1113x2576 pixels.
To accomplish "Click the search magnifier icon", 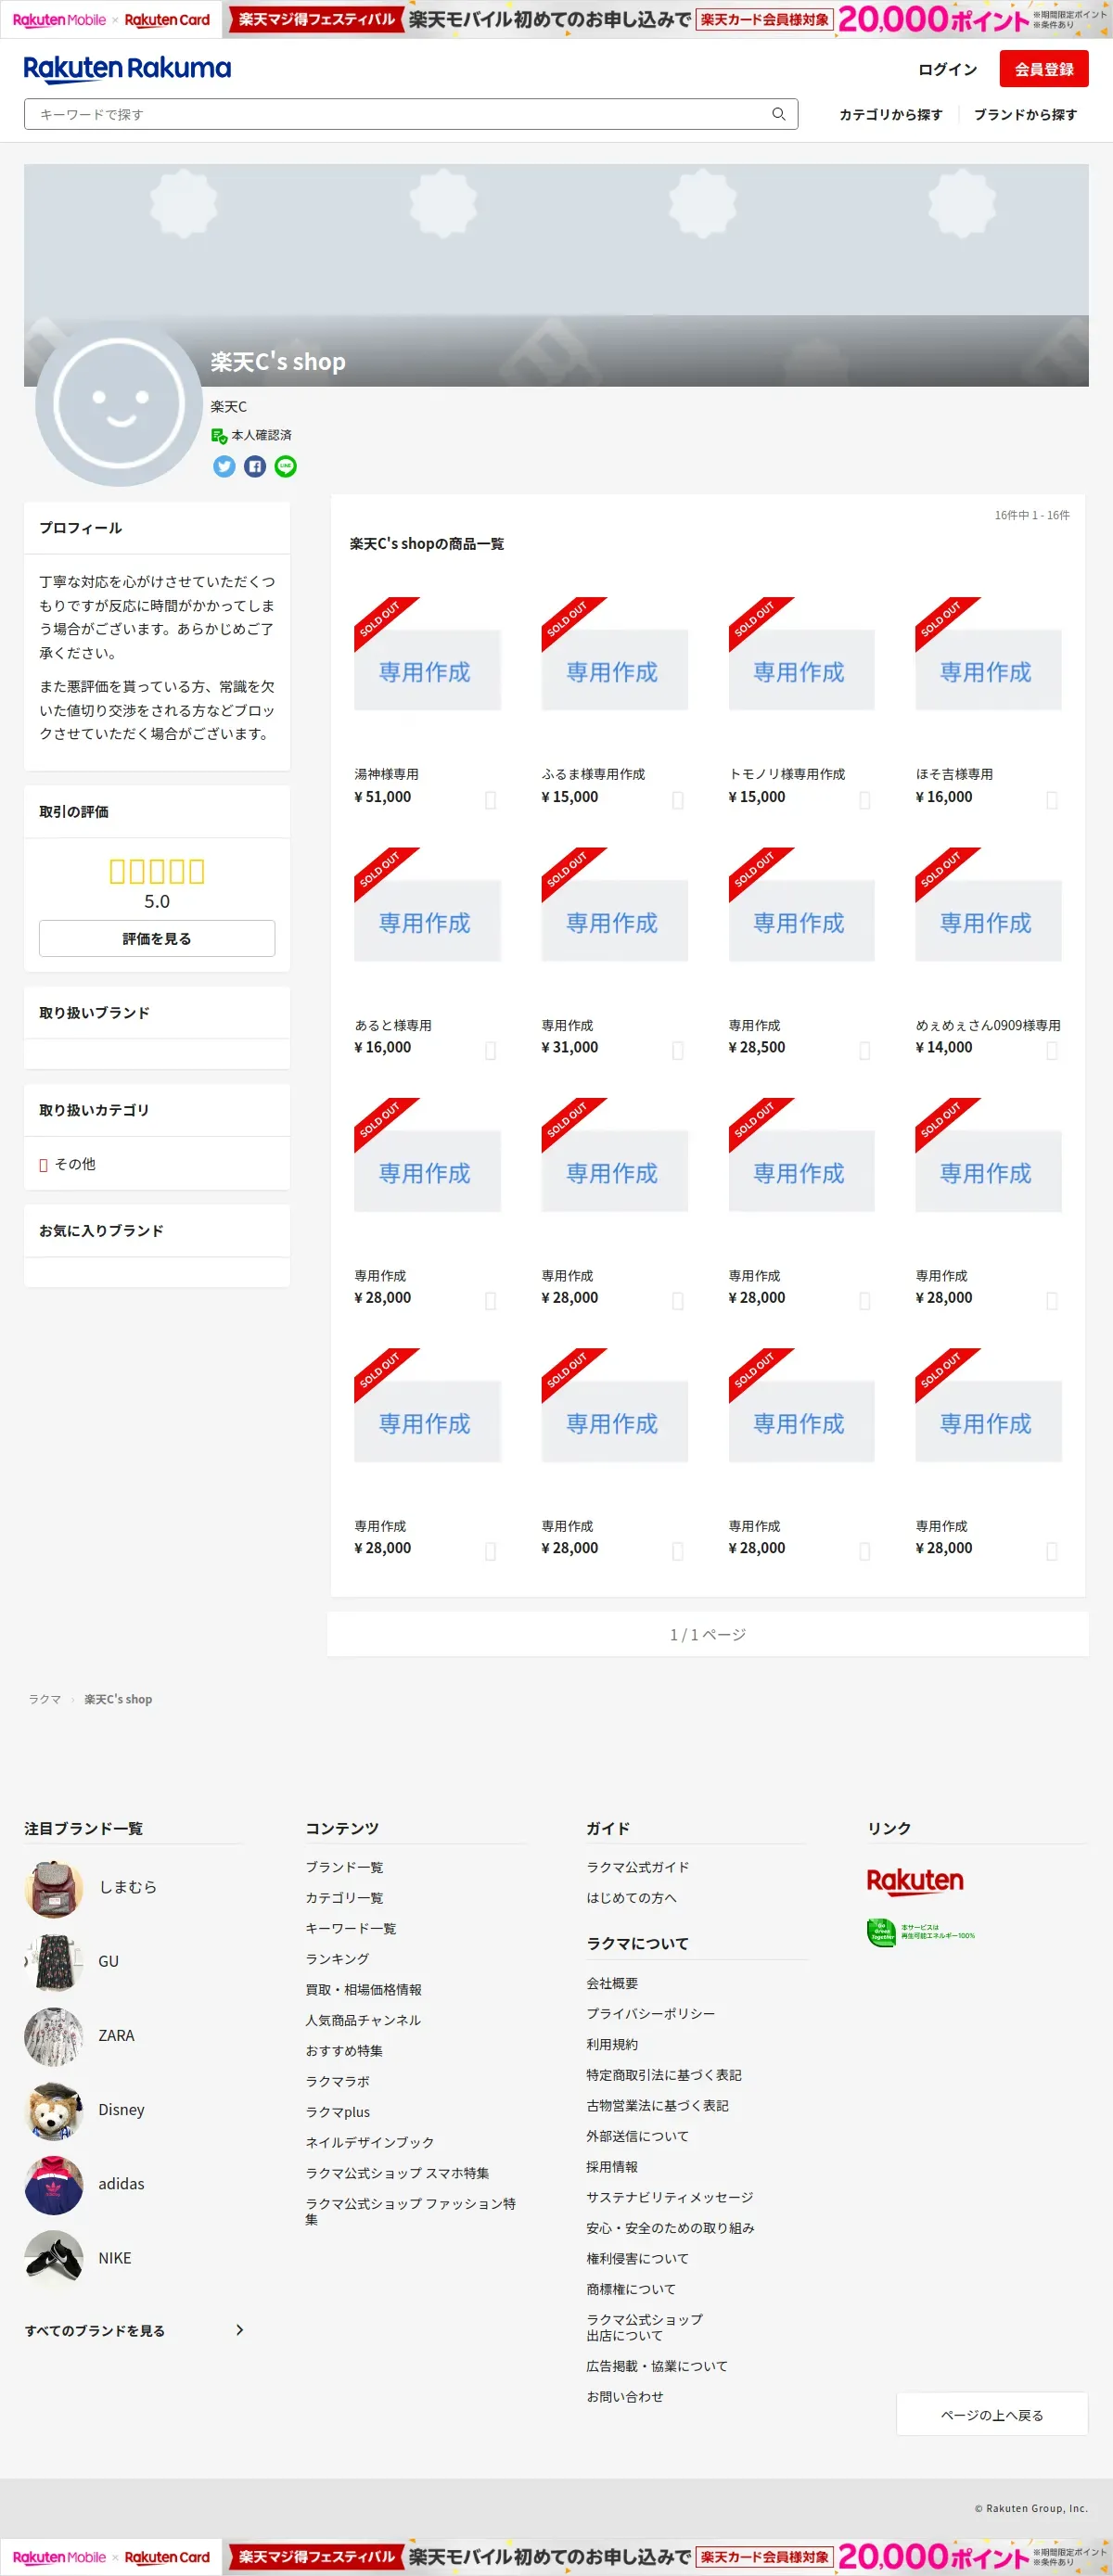I will pos(778,114).
